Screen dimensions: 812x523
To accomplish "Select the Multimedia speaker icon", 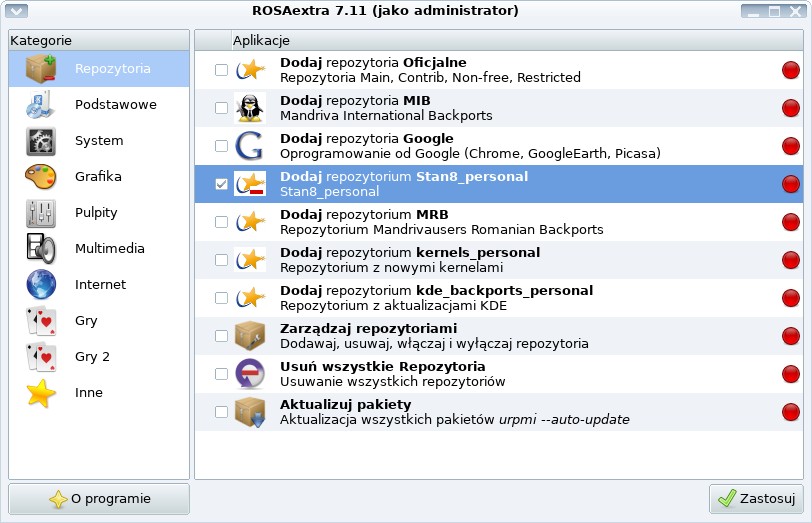I will [41, 249].
